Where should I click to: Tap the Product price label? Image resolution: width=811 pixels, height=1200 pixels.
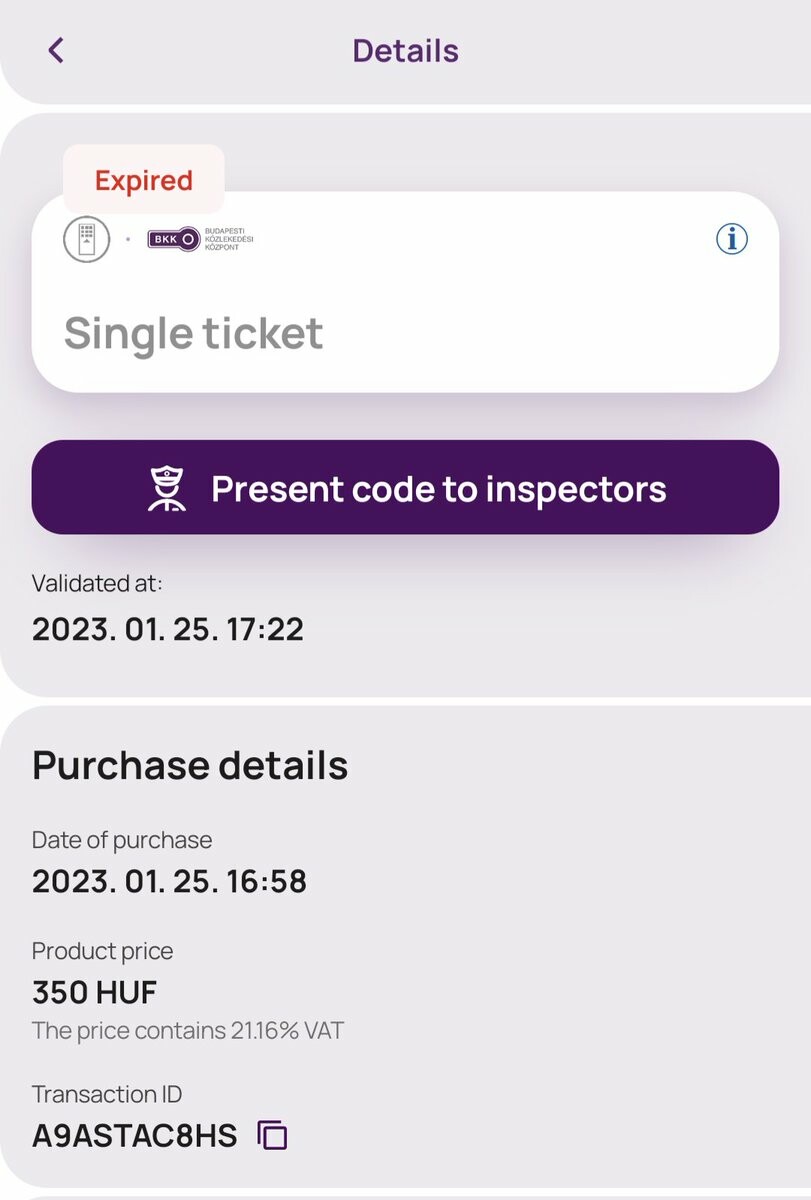[x=102, y=951]
